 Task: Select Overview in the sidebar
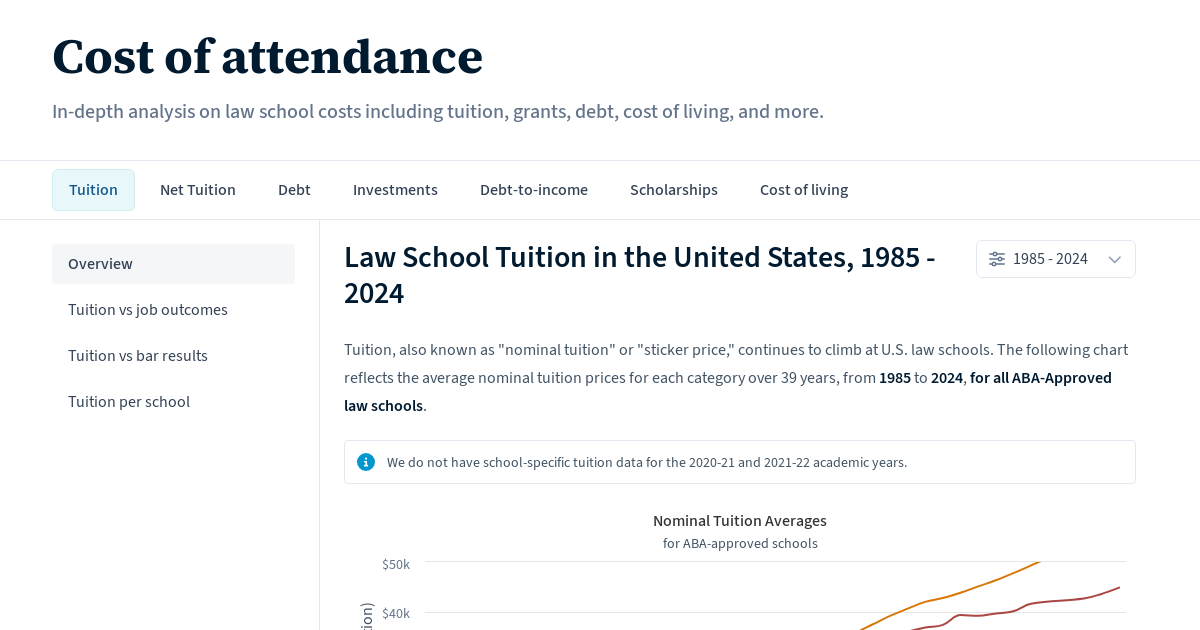point(173,264)
